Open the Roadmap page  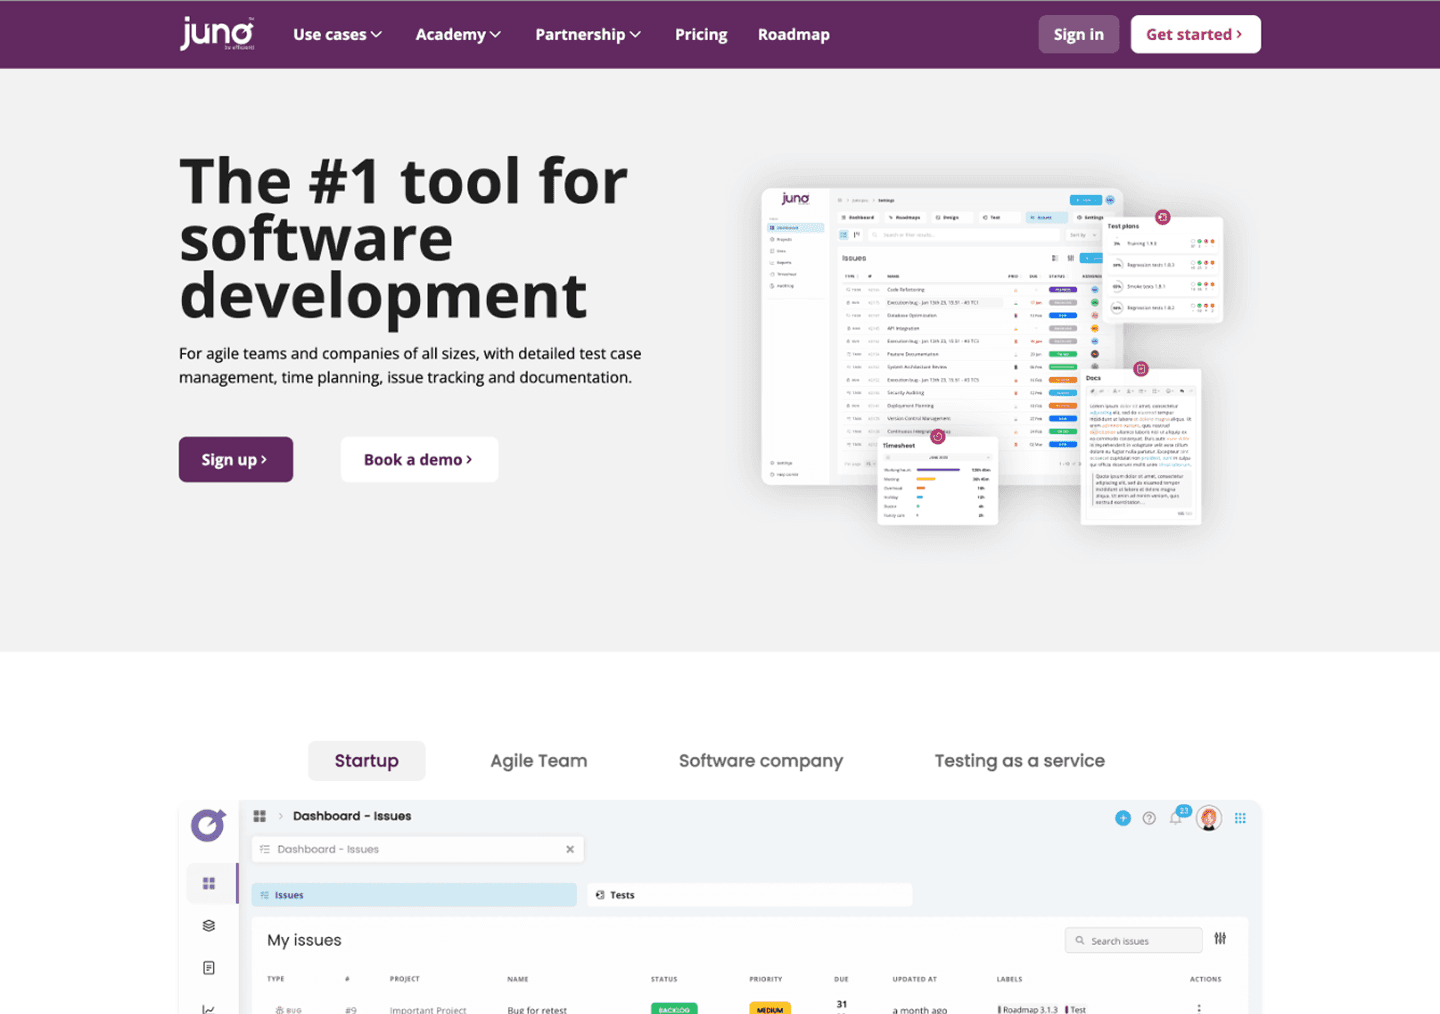click(794, 34)
